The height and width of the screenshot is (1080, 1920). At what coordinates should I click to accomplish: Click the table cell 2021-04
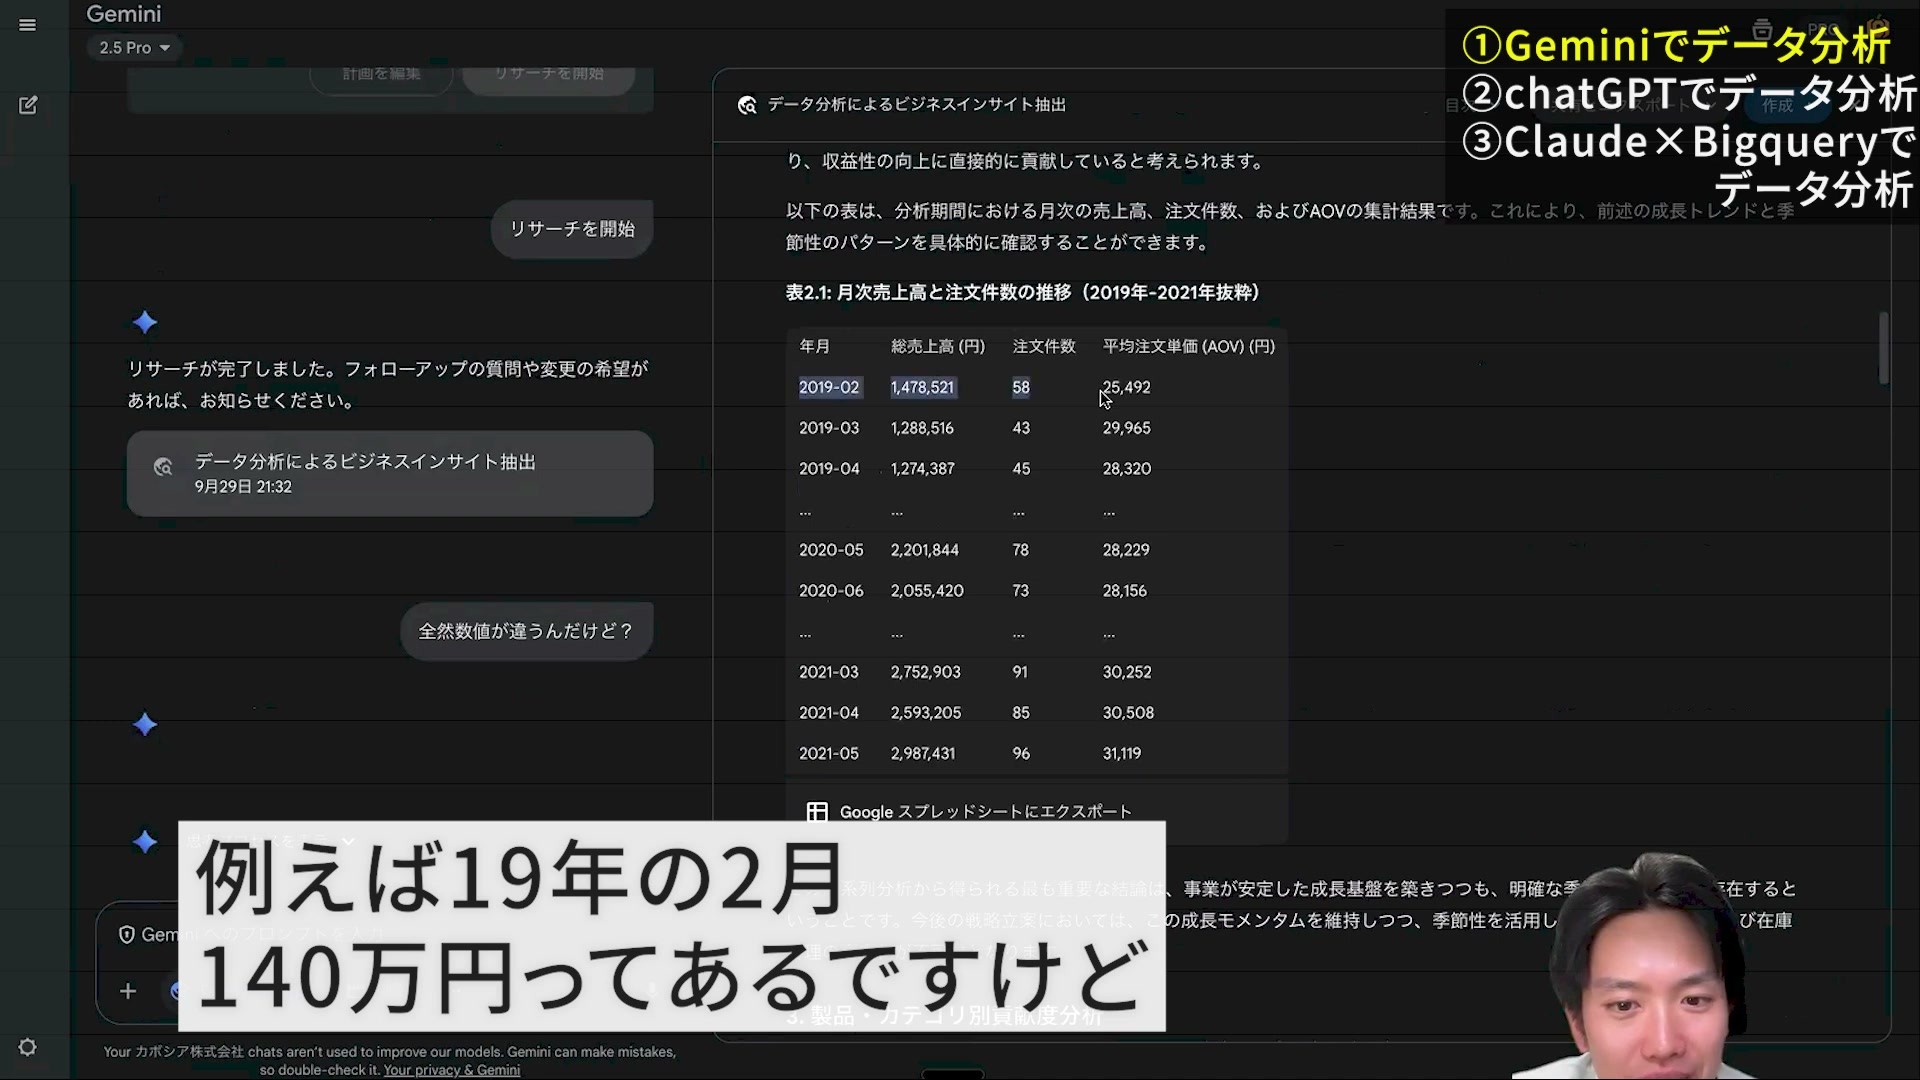tap(828, 713)
